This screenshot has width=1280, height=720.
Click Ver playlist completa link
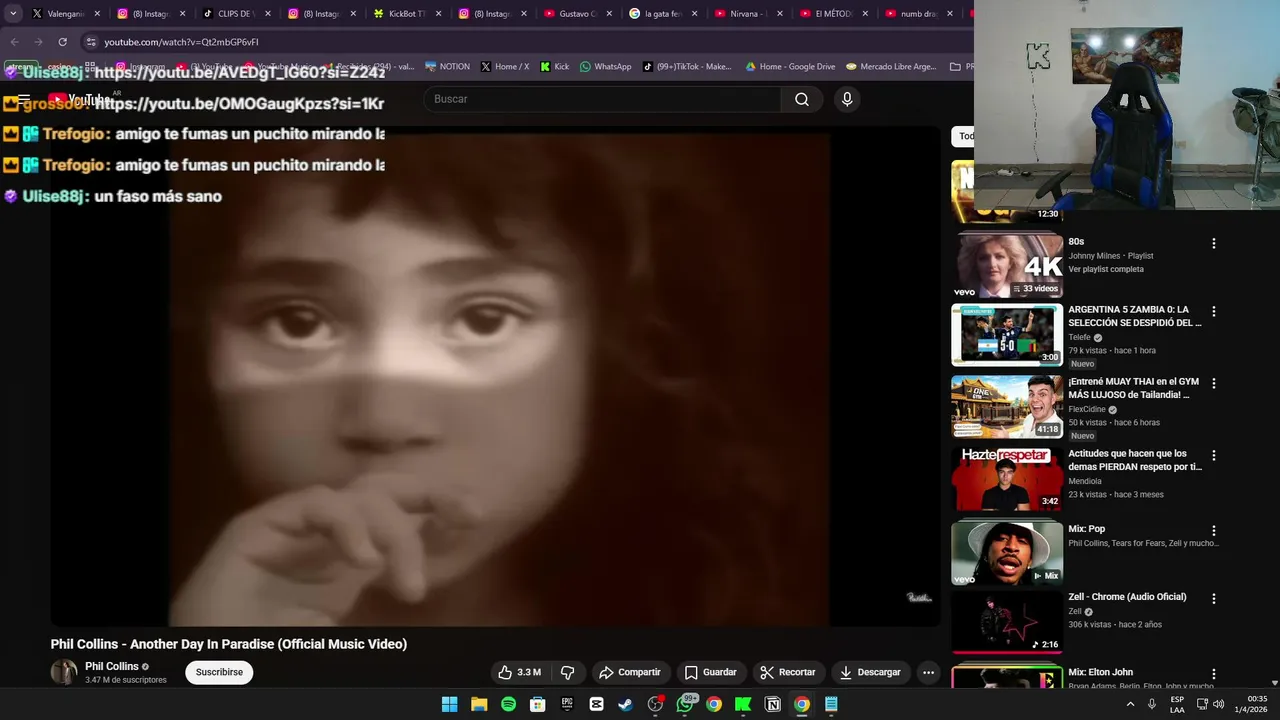click(x=1105, y=269)
